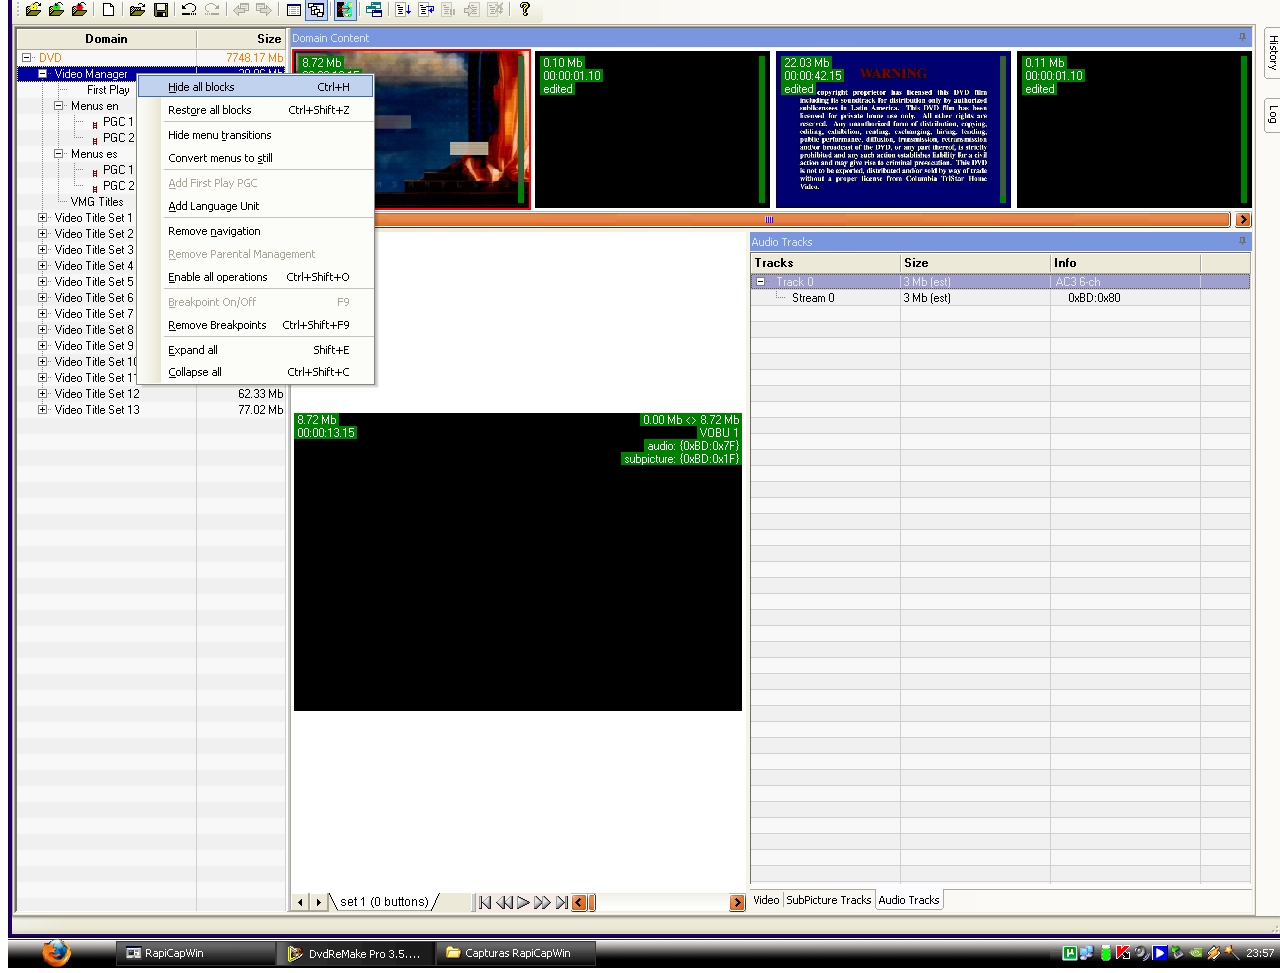
Task: Collapse the Menus en tree node
Action: point(59,106)
